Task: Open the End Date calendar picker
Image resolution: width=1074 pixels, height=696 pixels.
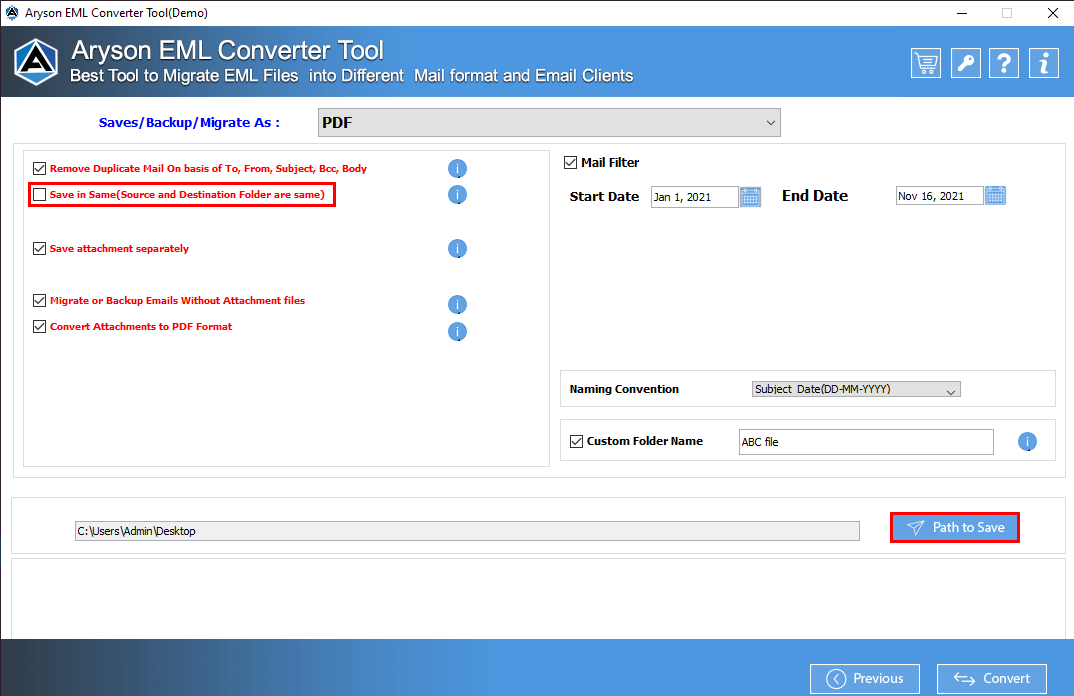Action: click(x=995, y=196)
